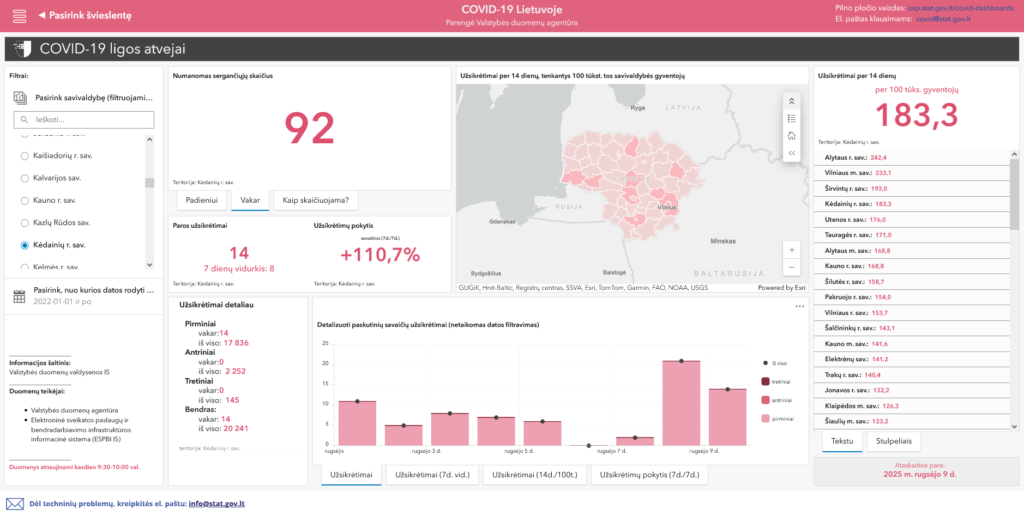Expand the 'Pasirink savivaldybę' filter selector
1024x516 pixels.
[84, 98]
